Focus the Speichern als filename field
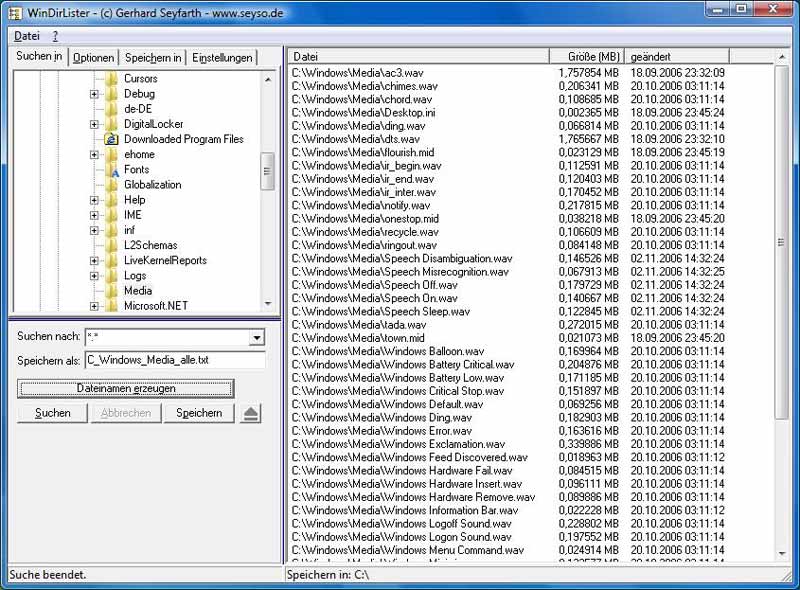This screenshot has height=590, width=800. click(175, 360)
